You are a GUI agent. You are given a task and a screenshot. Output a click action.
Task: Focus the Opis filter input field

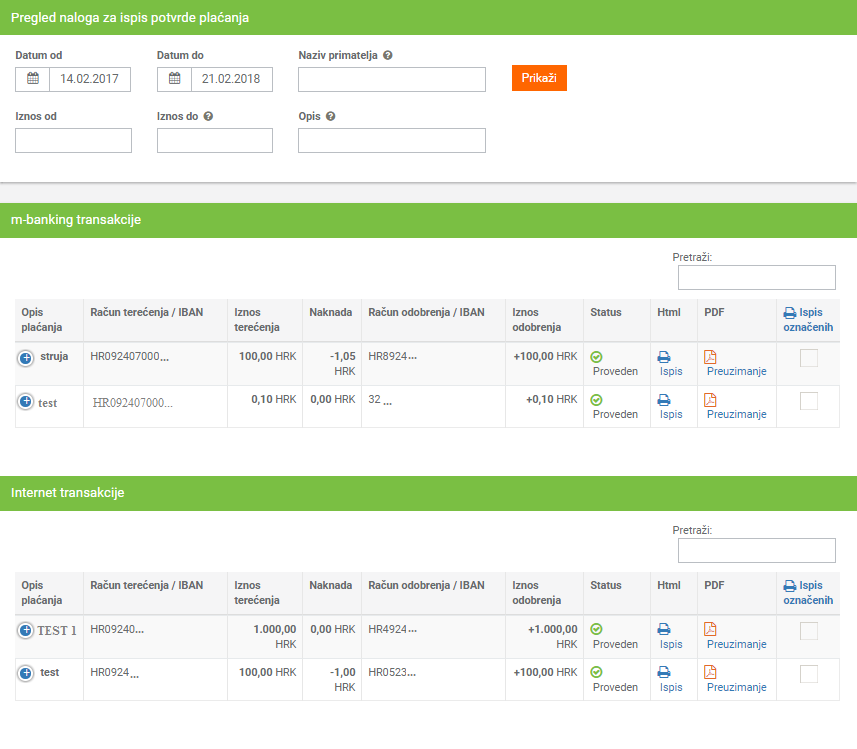coord(392,141)
